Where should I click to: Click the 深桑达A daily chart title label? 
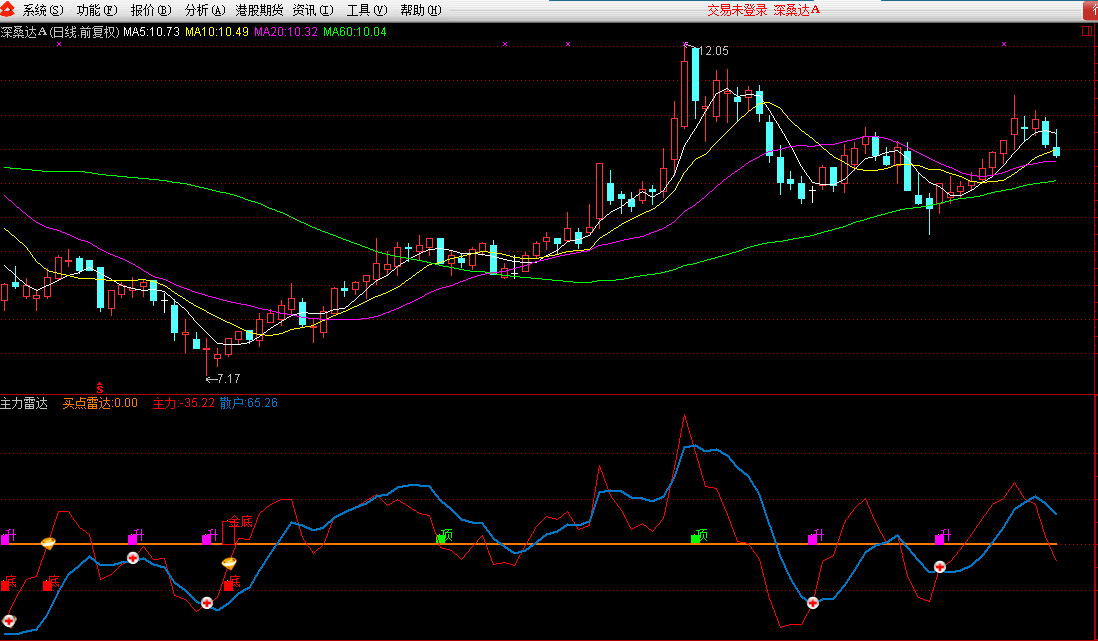pos(60,32)
